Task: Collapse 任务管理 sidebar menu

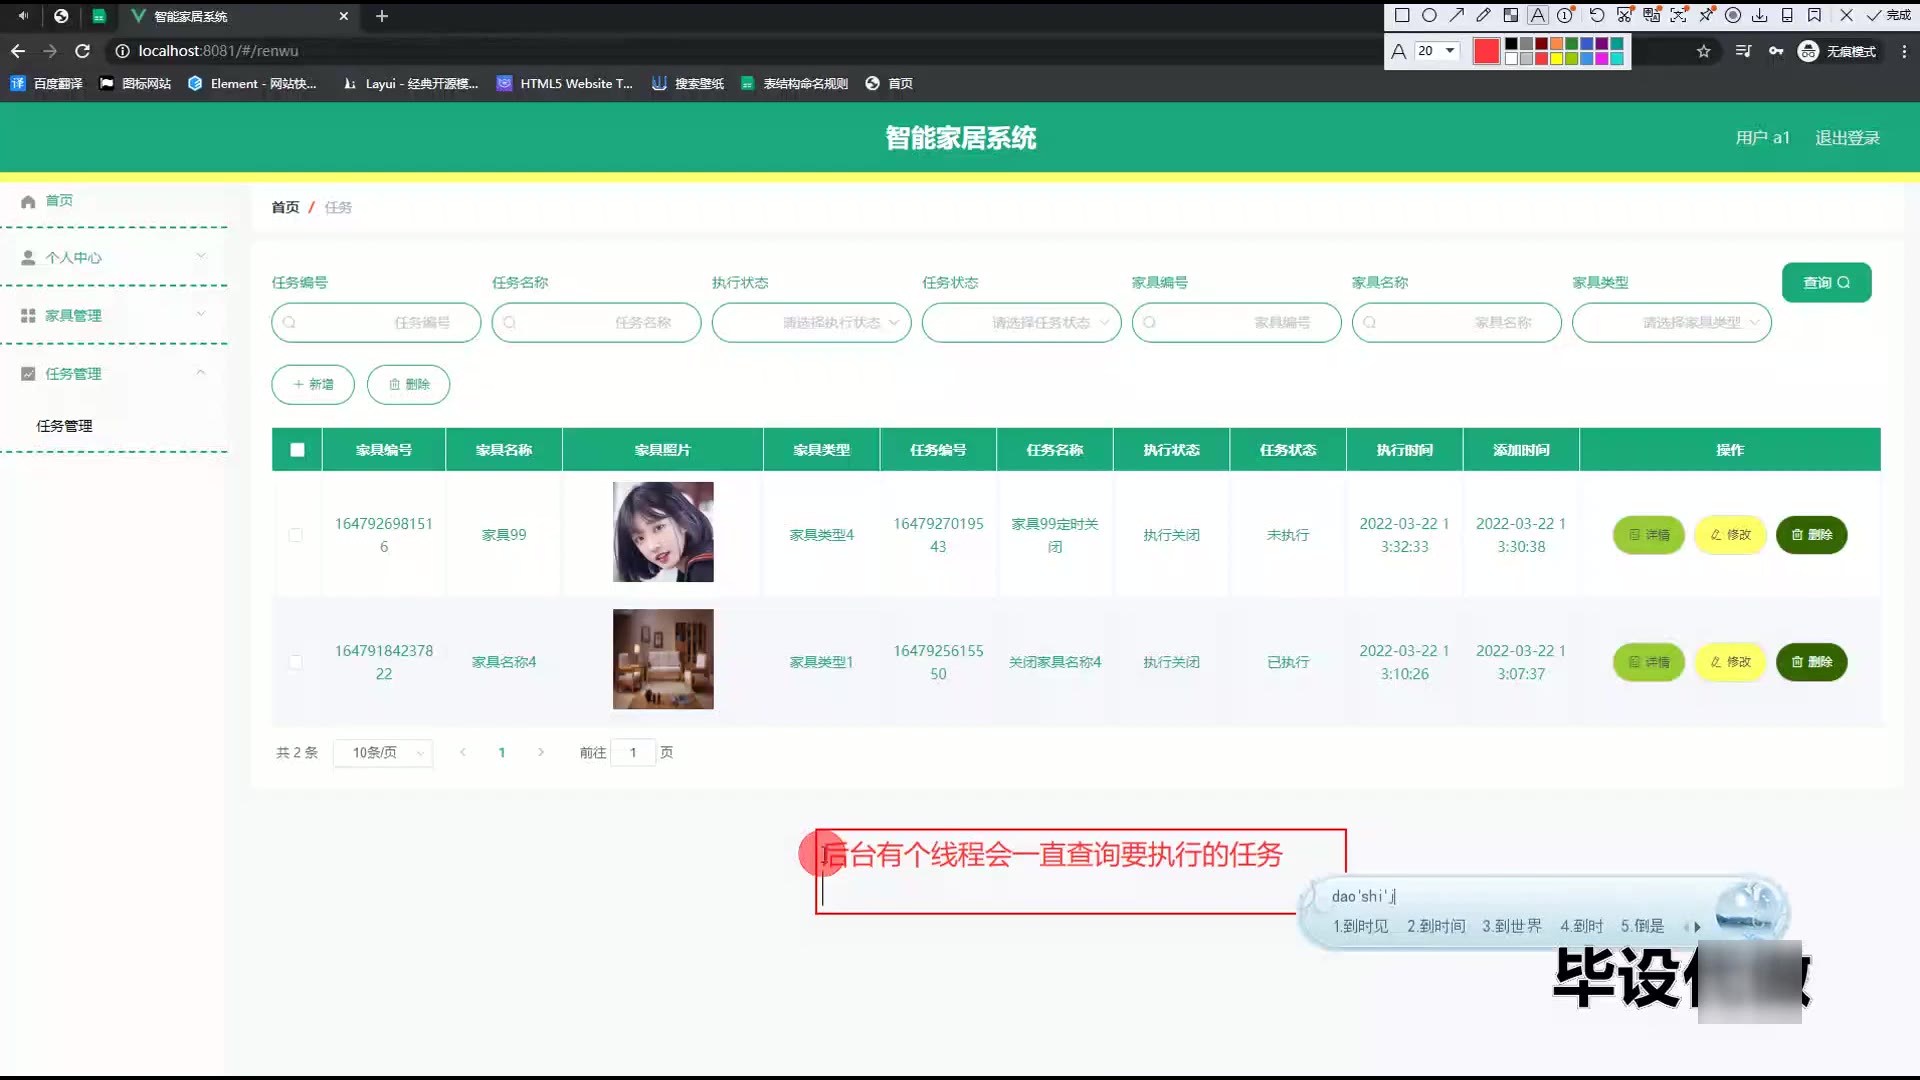Action: (114, 373)
